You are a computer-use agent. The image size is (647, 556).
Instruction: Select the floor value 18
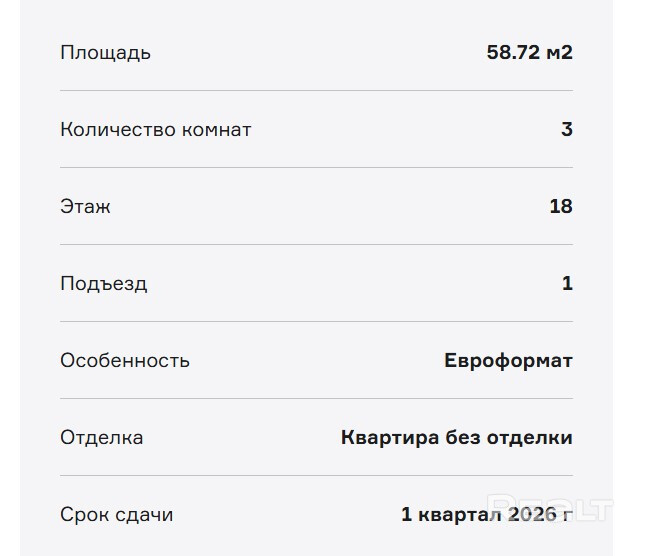pos(561,207)
